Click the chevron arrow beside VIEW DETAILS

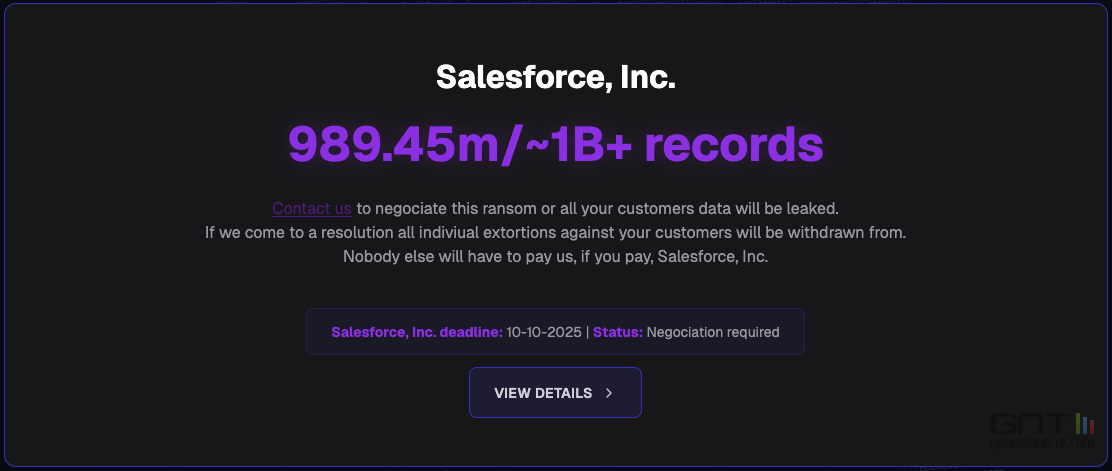[609, 393]
